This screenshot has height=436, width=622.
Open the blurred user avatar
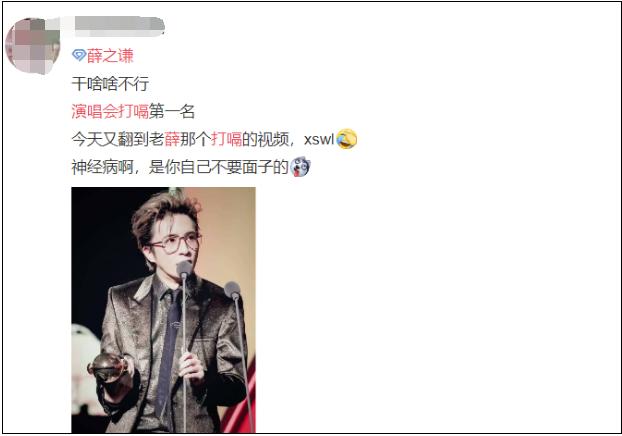click(x=32, y=46)
